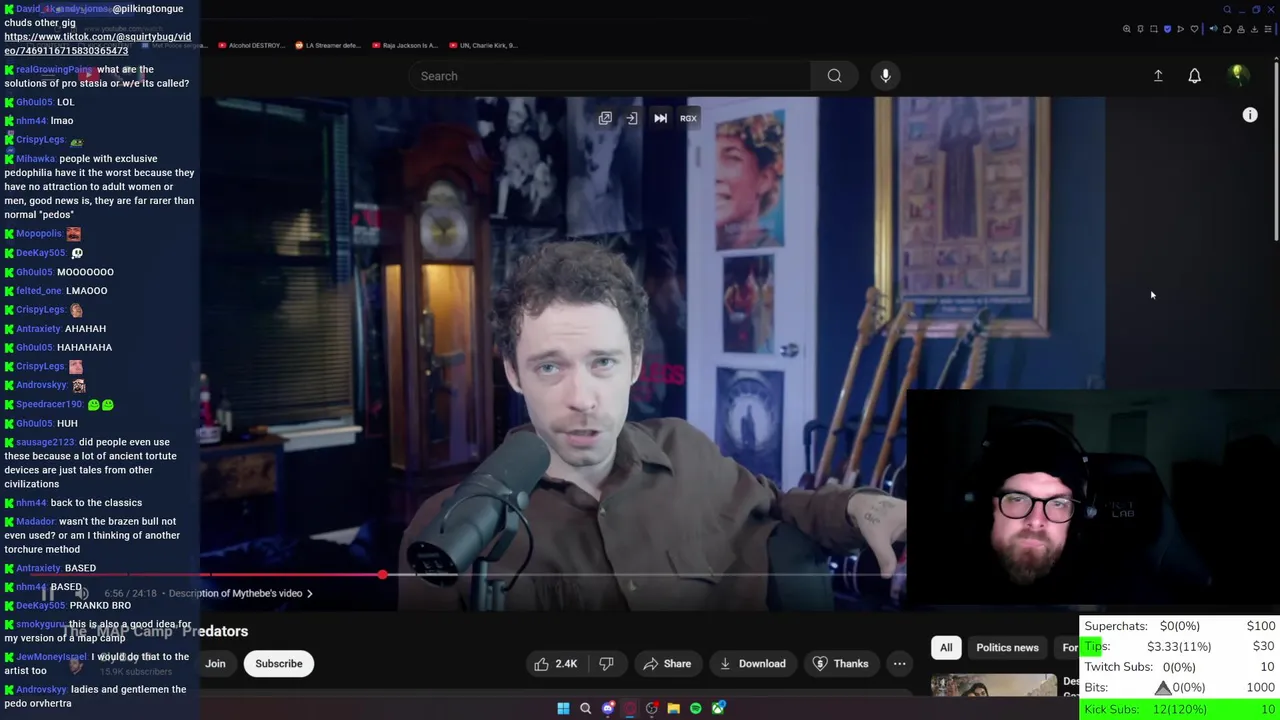Screen dimensions: 1280x720
Task: Expand the 'Description of Mythebe's video' chapter chevron
Action: pyautogui.click(x=310, y=594)
